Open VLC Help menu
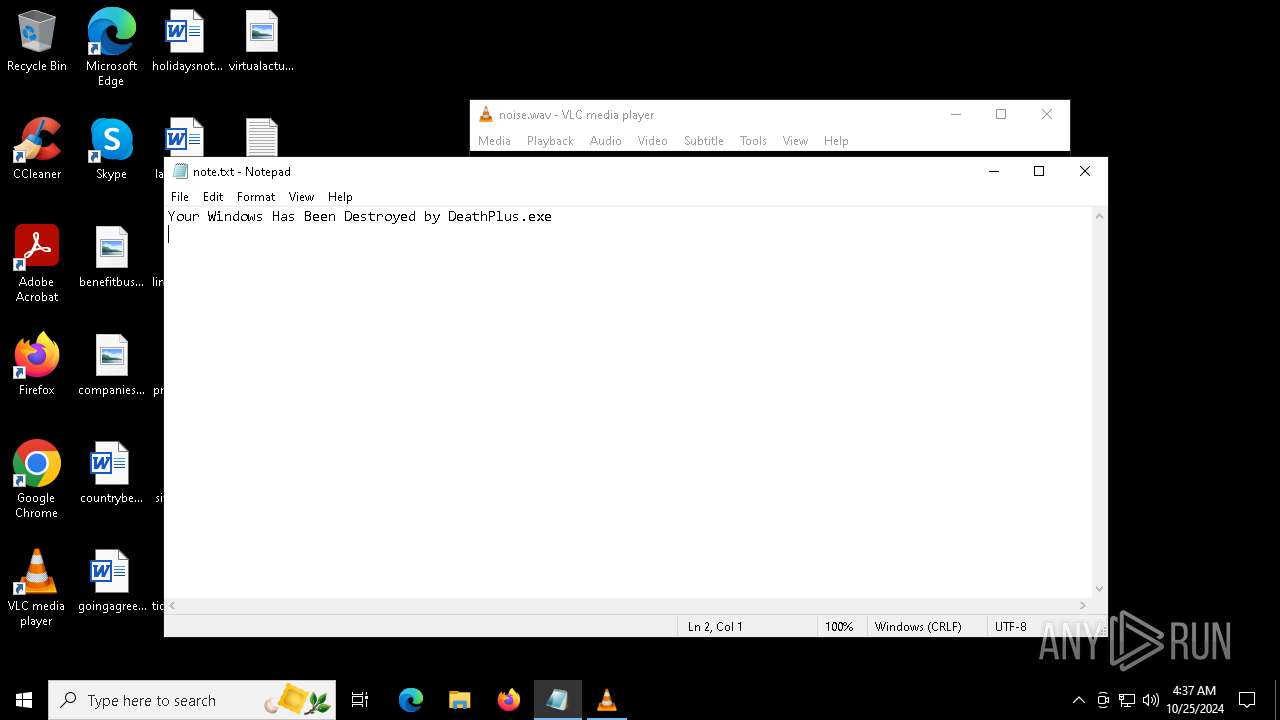 (x=836, y=141)
